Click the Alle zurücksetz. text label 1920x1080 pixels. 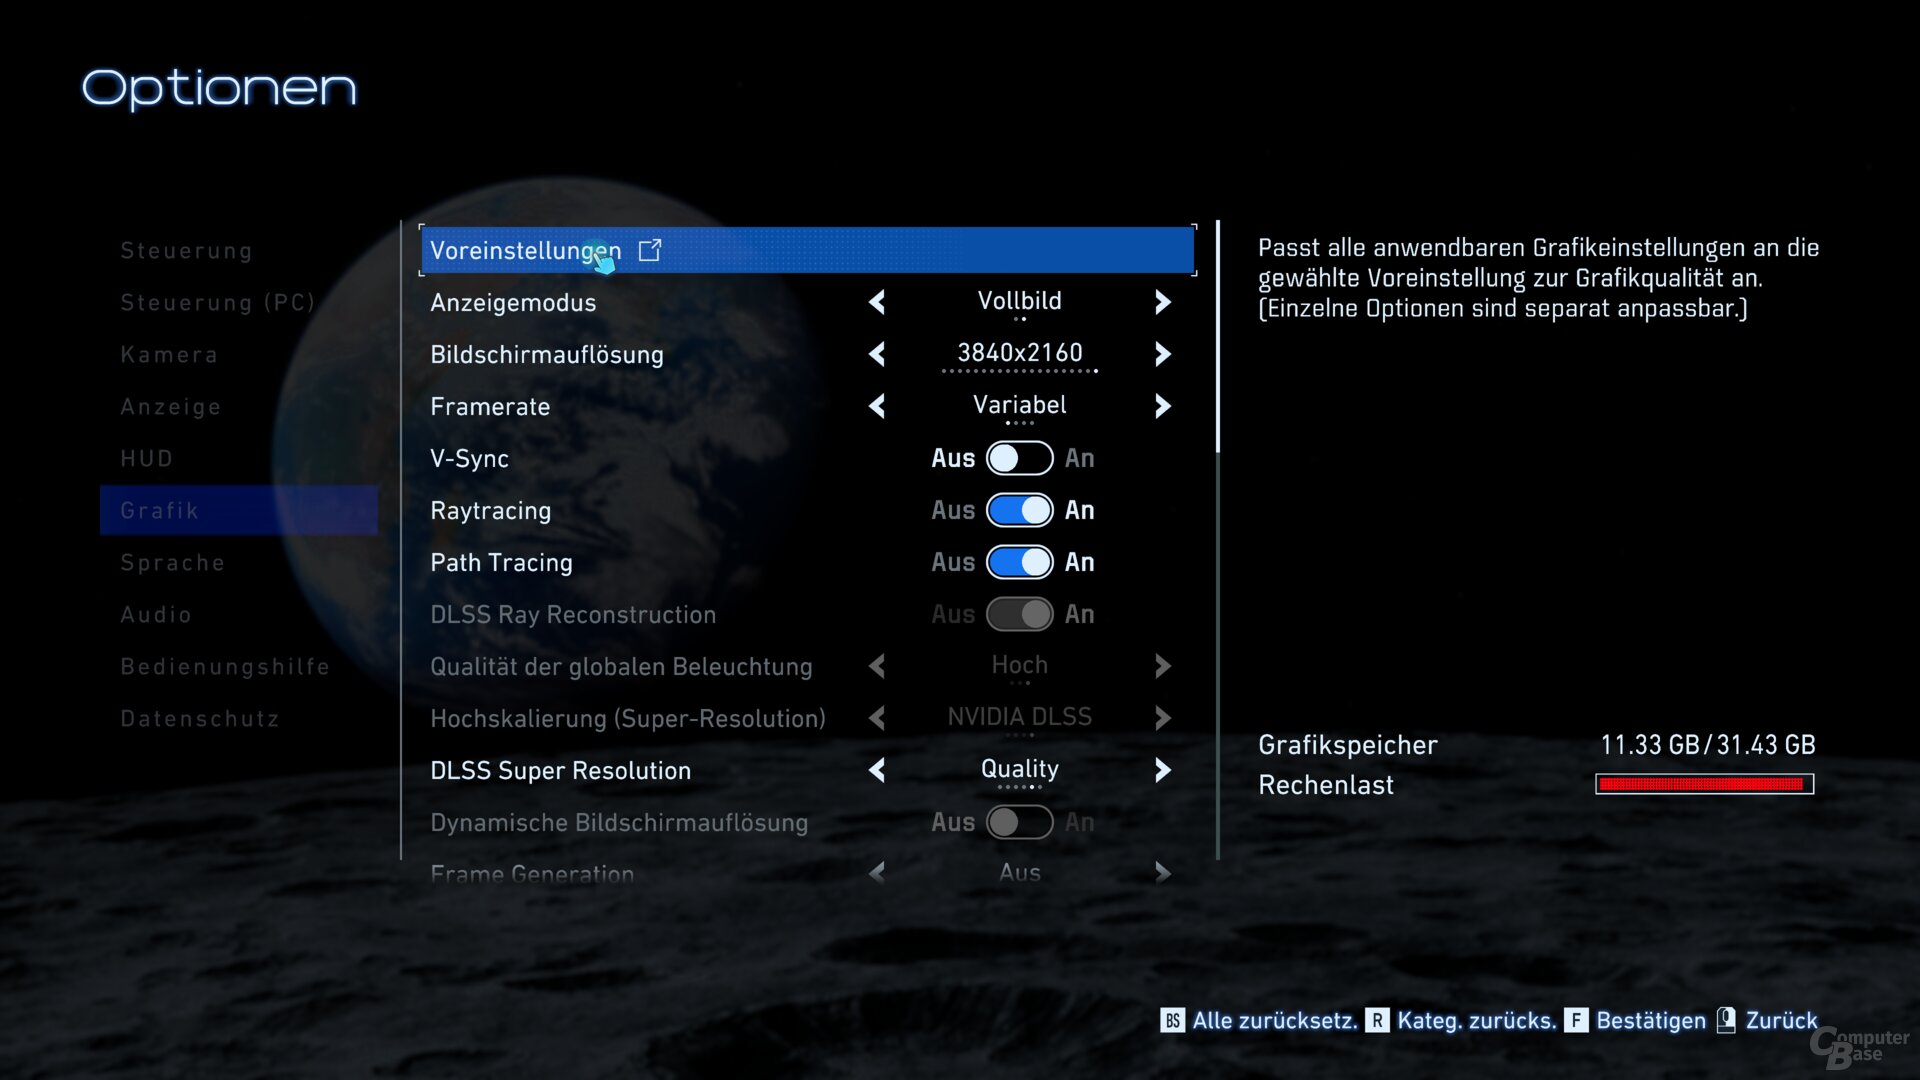(x=1274, y=1020)
